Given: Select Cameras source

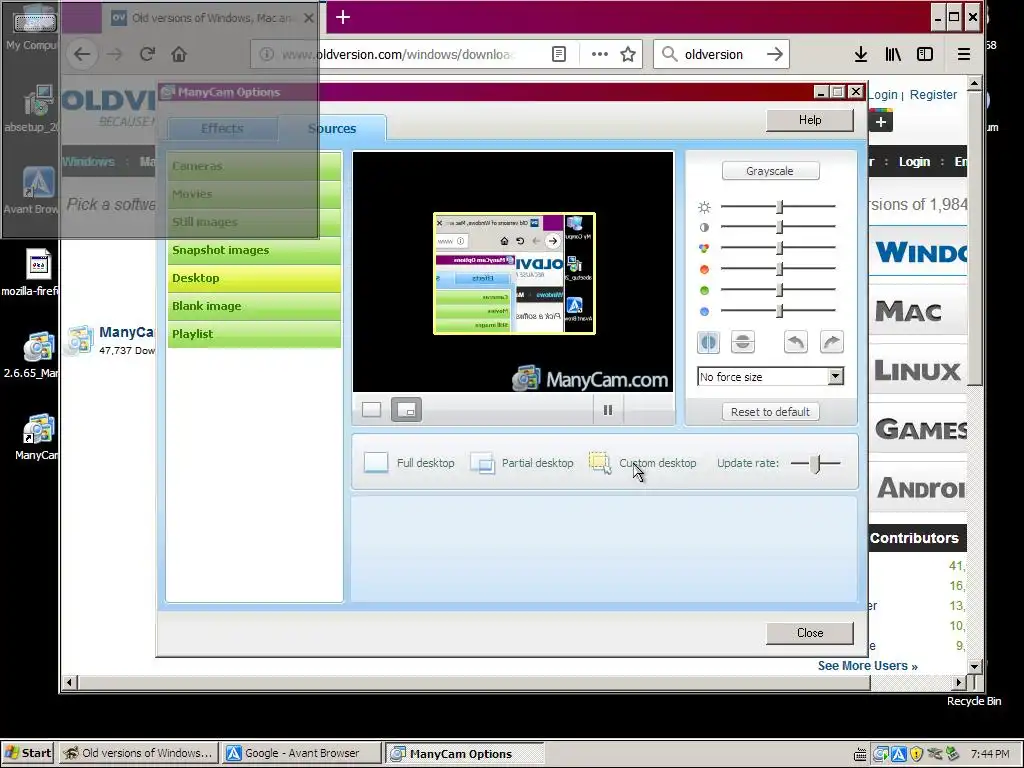Looking at the screenshot, I should tap(254, 167).
